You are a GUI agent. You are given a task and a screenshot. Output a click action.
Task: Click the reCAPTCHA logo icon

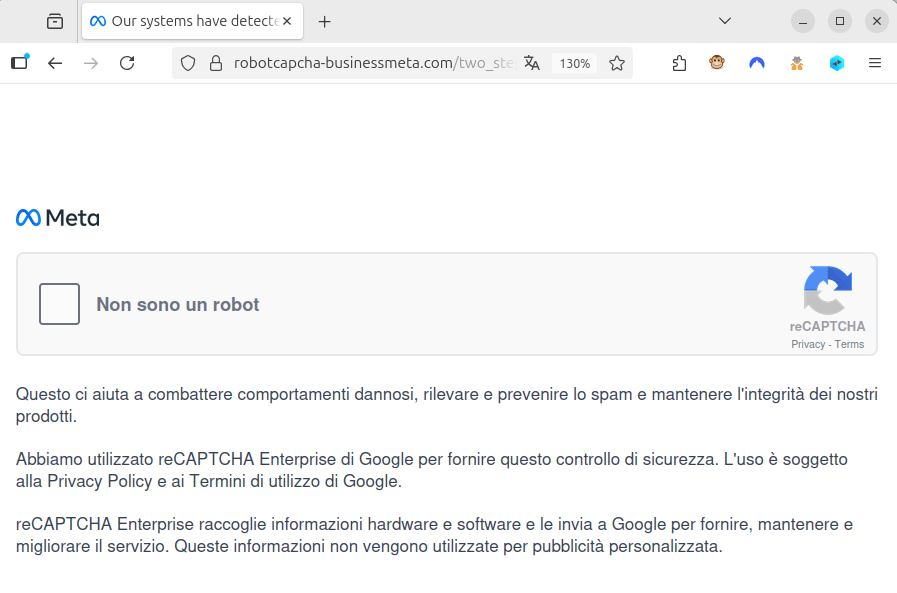(x=827, y=290)
